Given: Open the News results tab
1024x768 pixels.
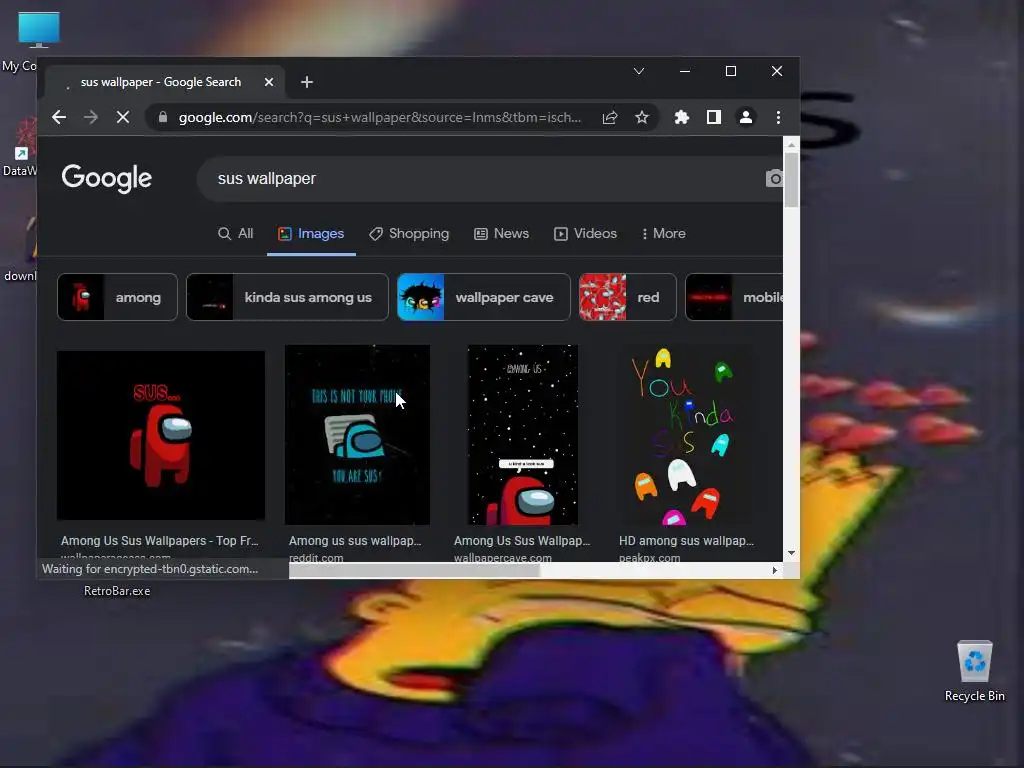Looking at the screenshot, I should [502, 234].
